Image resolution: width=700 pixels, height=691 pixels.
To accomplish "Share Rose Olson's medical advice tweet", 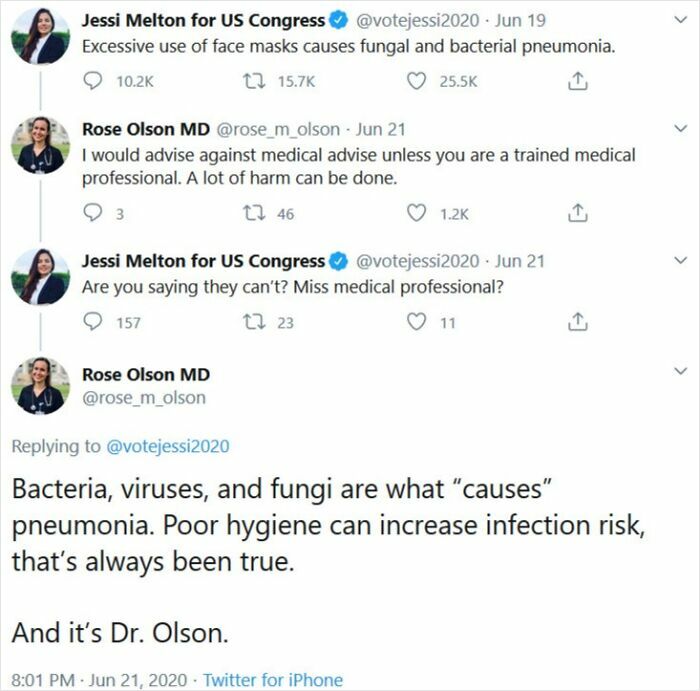I will (x=575, y=213).
